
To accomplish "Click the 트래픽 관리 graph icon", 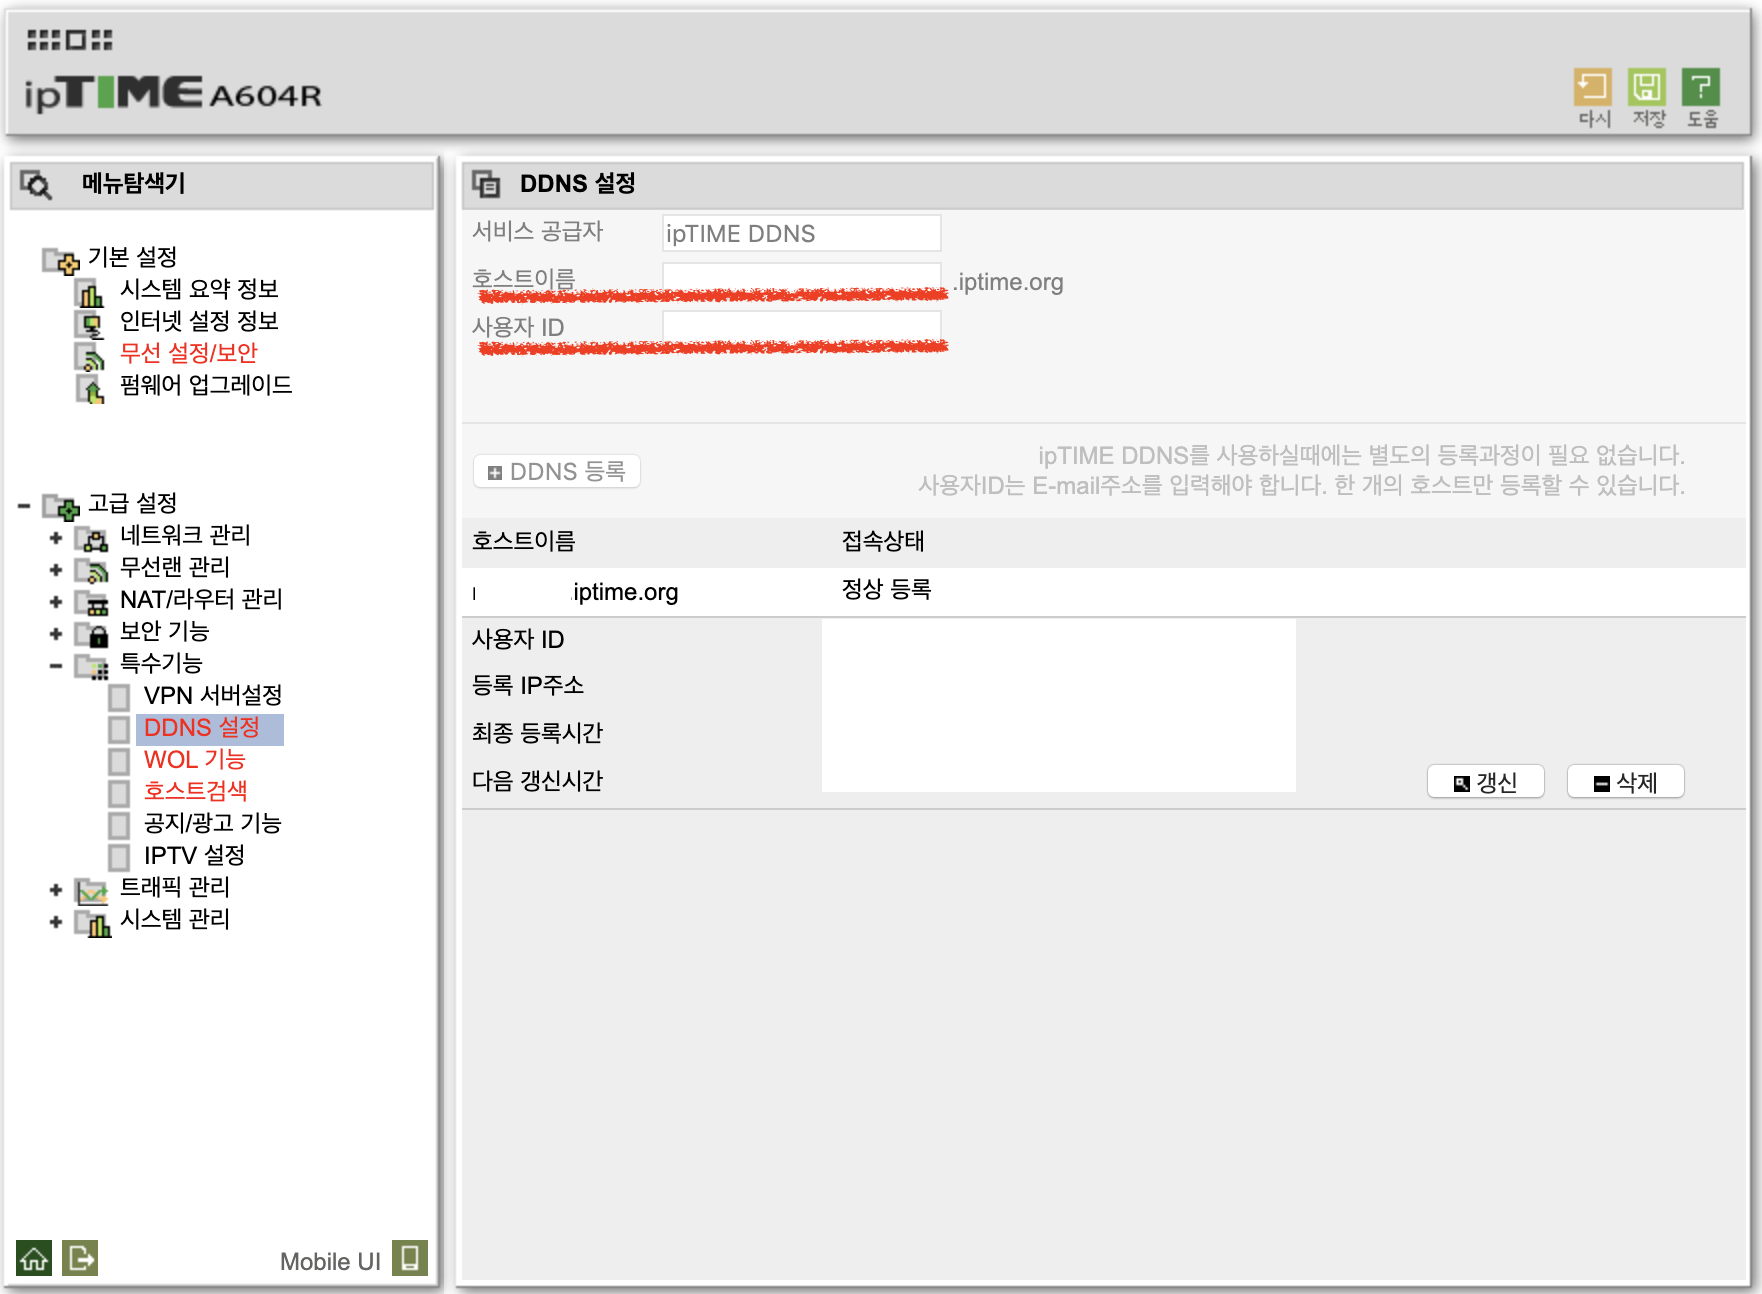I will (x=92, y=891).
